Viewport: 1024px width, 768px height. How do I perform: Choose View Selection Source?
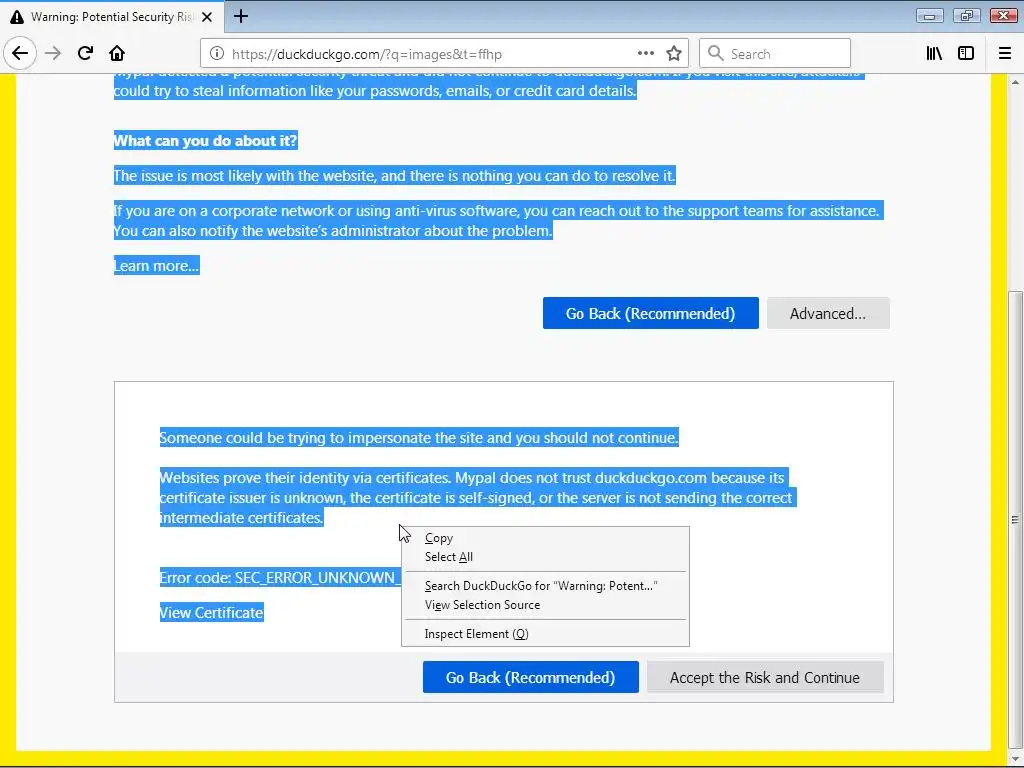coord(482,605)
